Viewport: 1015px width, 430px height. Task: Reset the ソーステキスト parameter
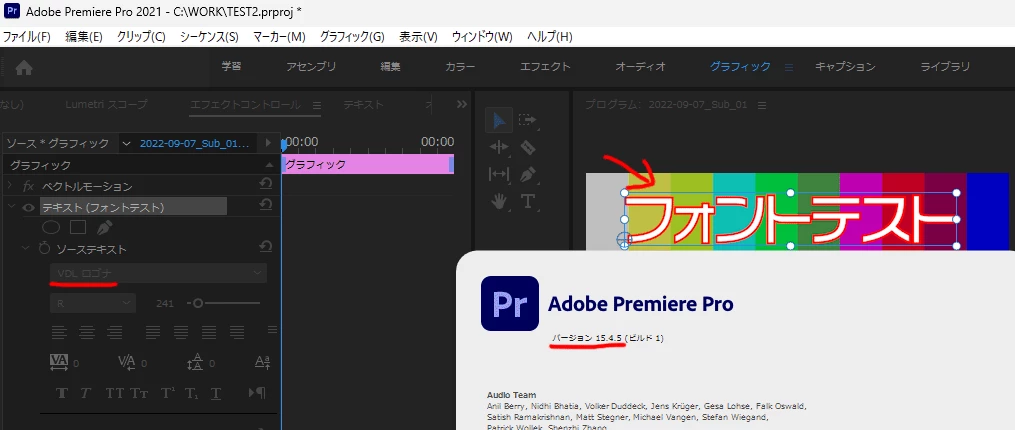(x=265, y=247)
